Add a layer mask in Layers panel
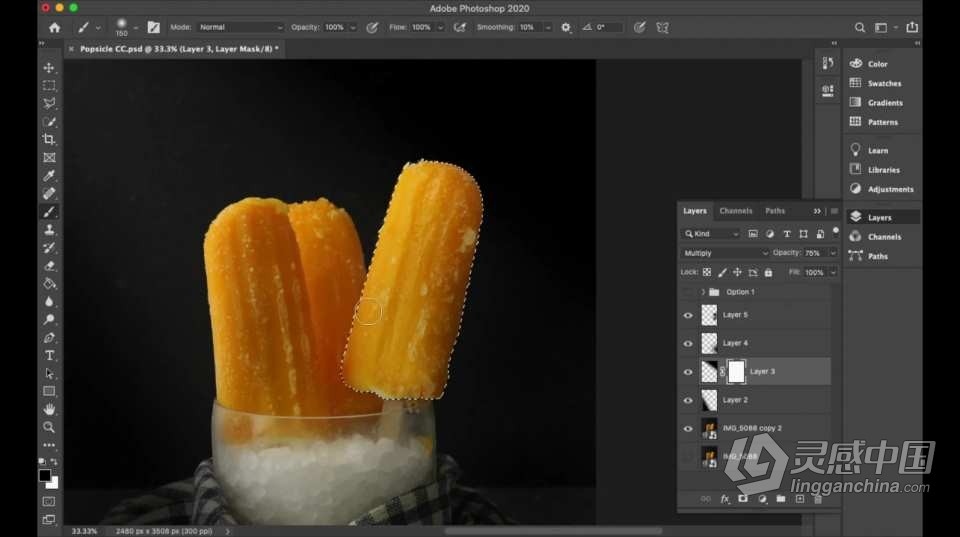 743,499
